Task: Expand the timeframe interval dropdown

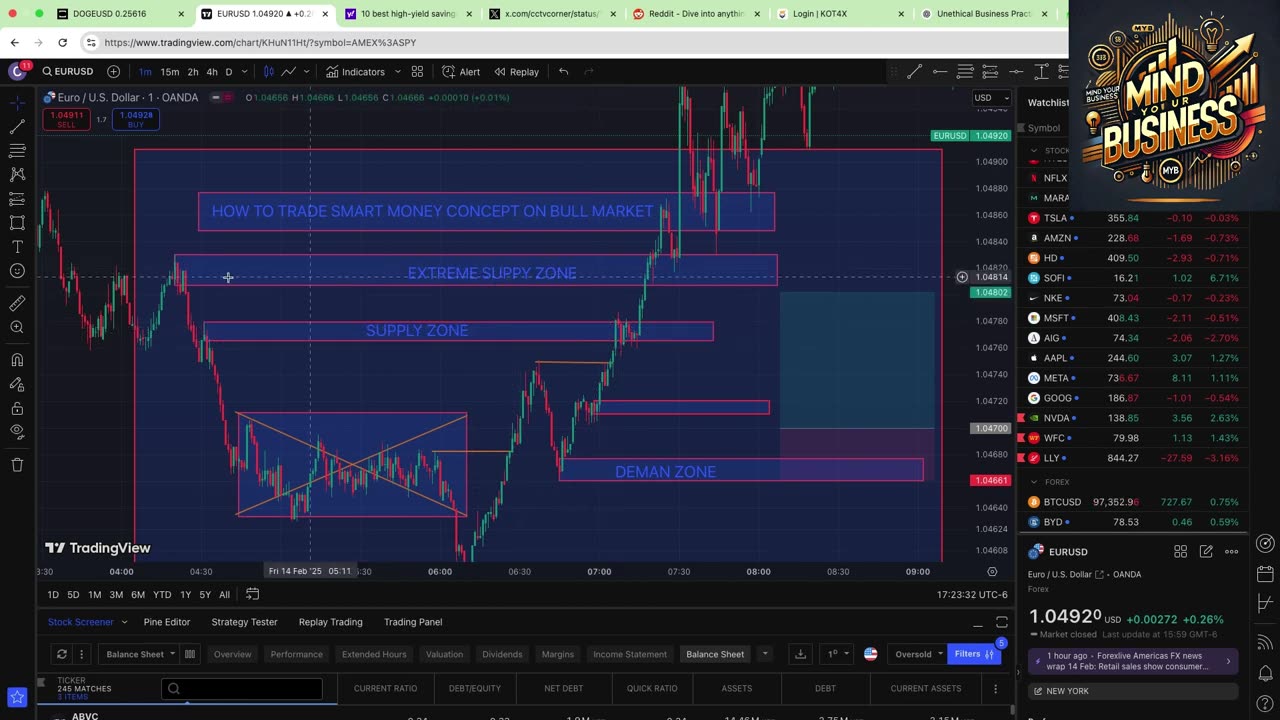Action: click(245, 72)
